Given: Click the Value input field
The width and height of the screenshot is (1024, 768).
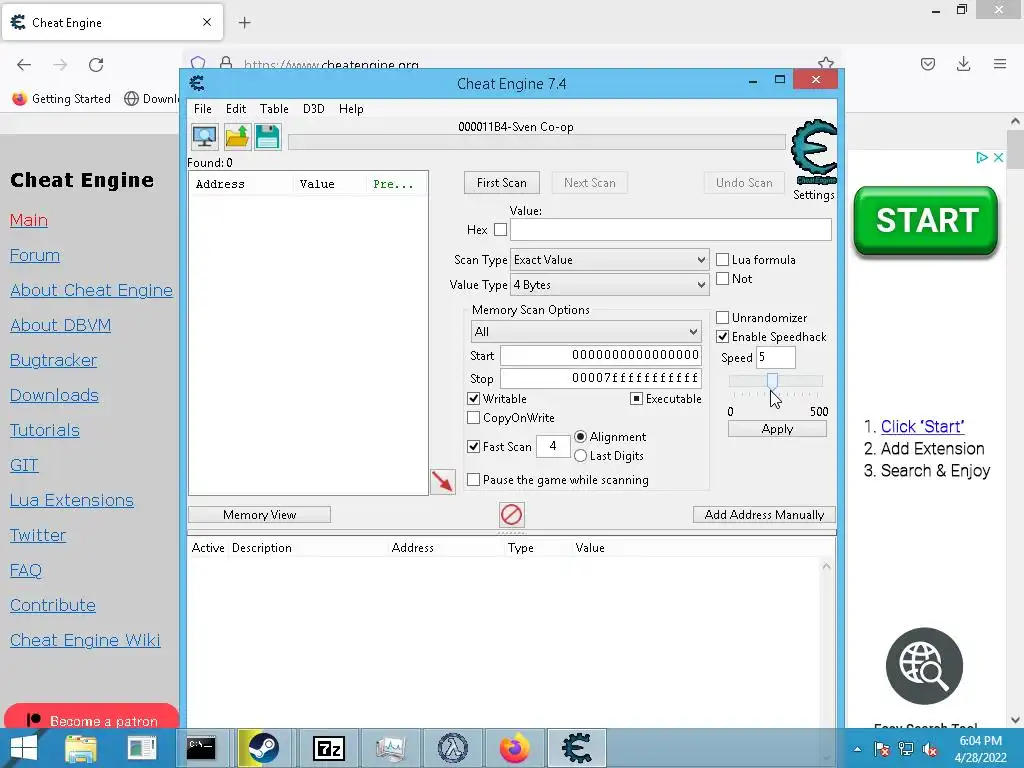Looking at the screenshot, I should [671, 229].
